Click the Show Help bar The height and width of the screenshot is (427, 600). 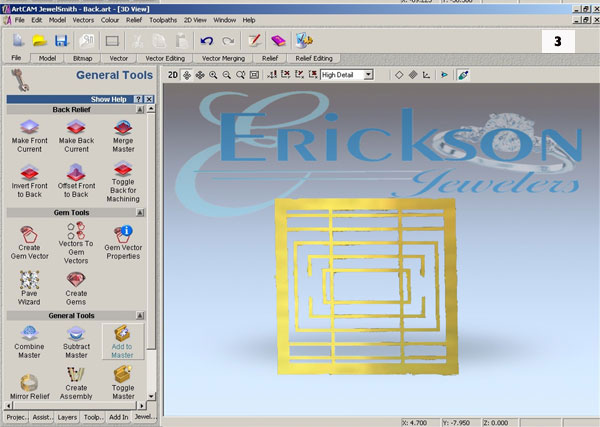point(80,99)
